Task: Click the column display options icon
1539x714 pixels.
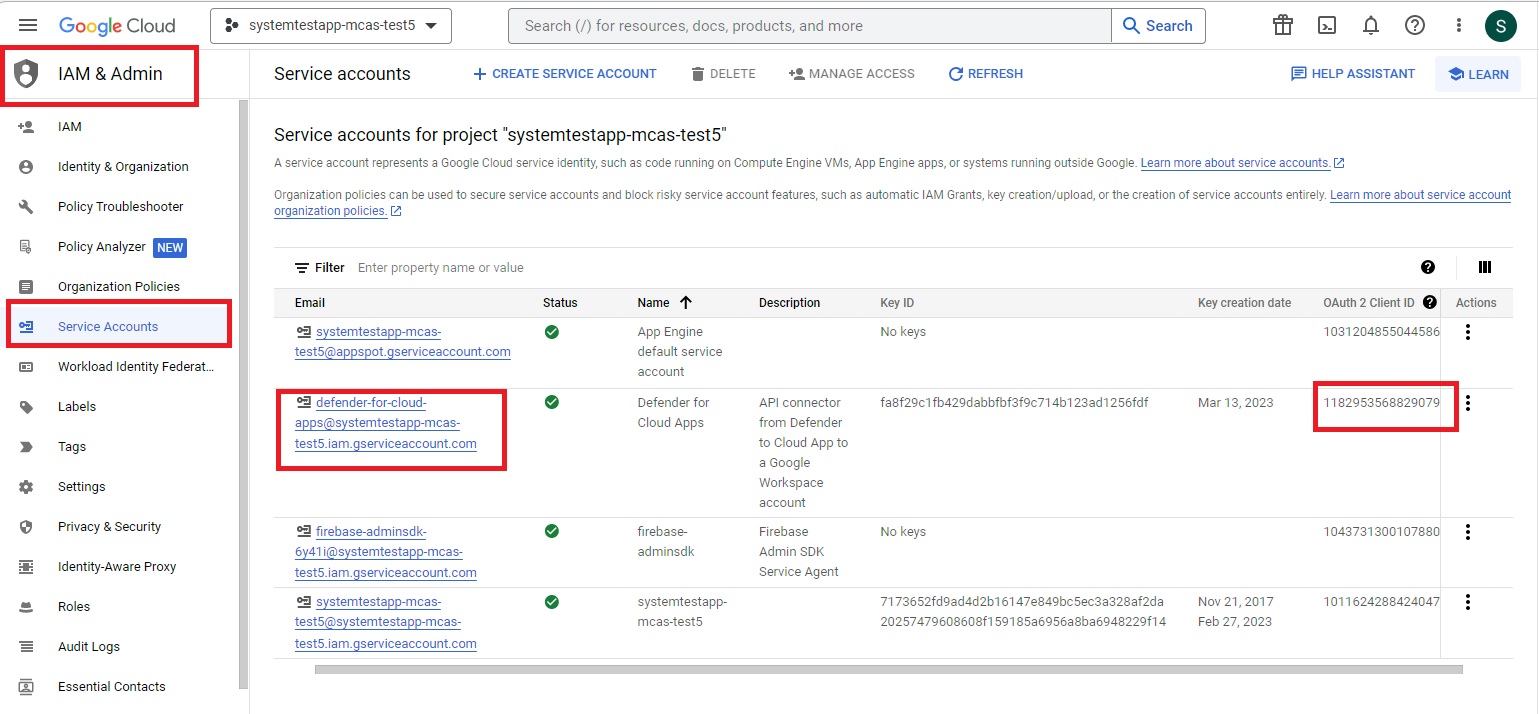Action: pos(1485,267)
